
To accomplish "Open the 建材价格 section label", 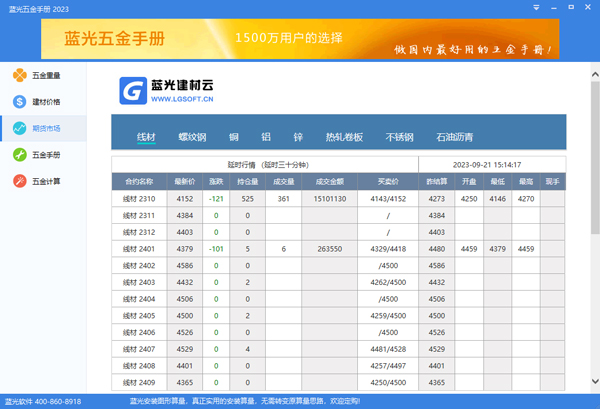I will pyautogui.click(x=46, y=102).
